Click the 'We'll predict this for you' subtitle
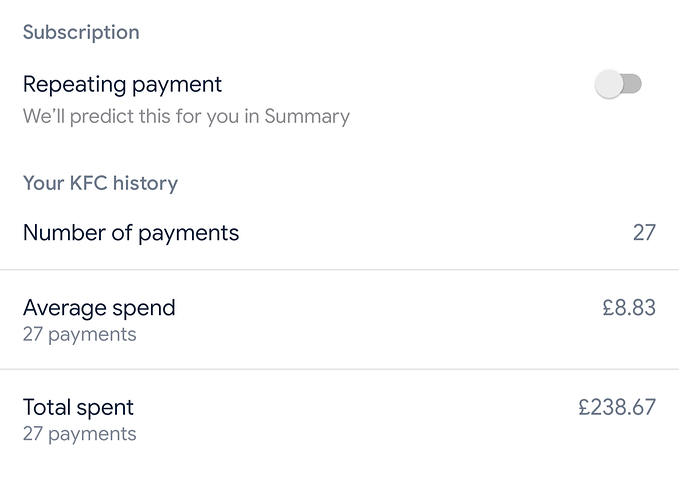 click(186, 116)
